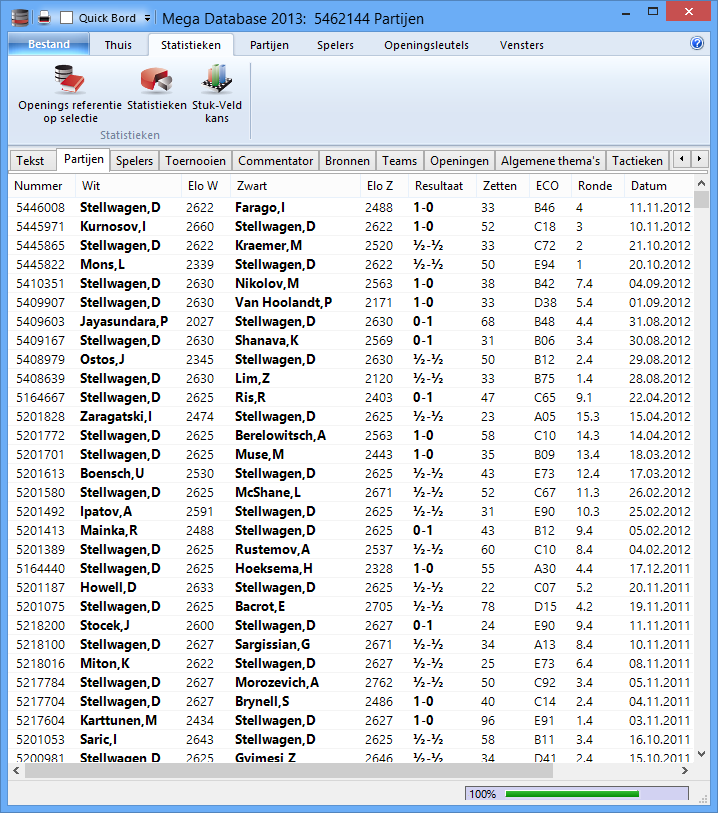Open the Statistieken pie chart tool
Image resolution: width=718 pixels, height=813 pixels.
click(157, 88)
